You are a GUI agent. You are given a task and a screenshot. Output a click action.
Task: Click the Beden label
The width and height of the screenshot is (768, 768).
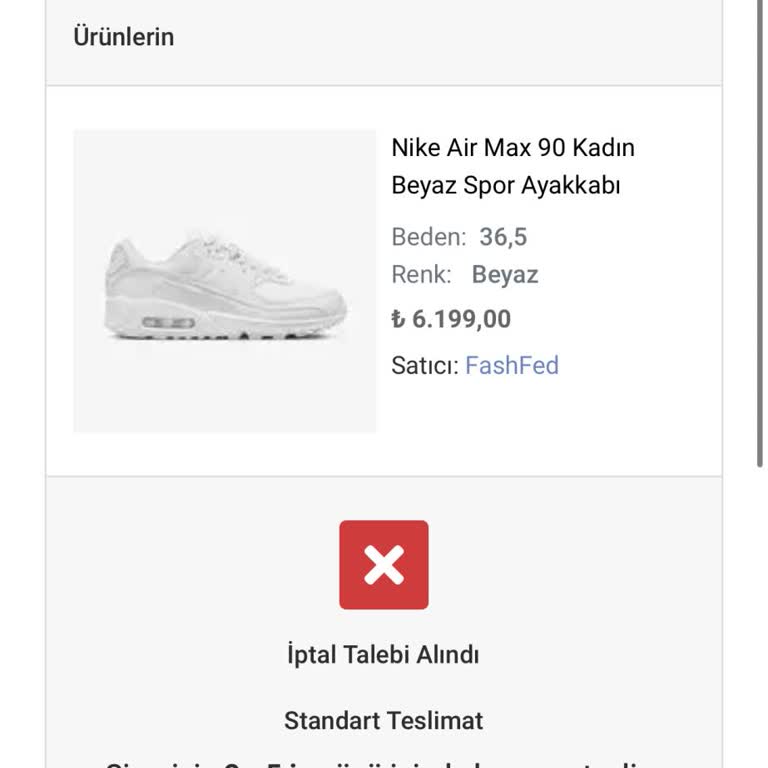tap(428, 237)
